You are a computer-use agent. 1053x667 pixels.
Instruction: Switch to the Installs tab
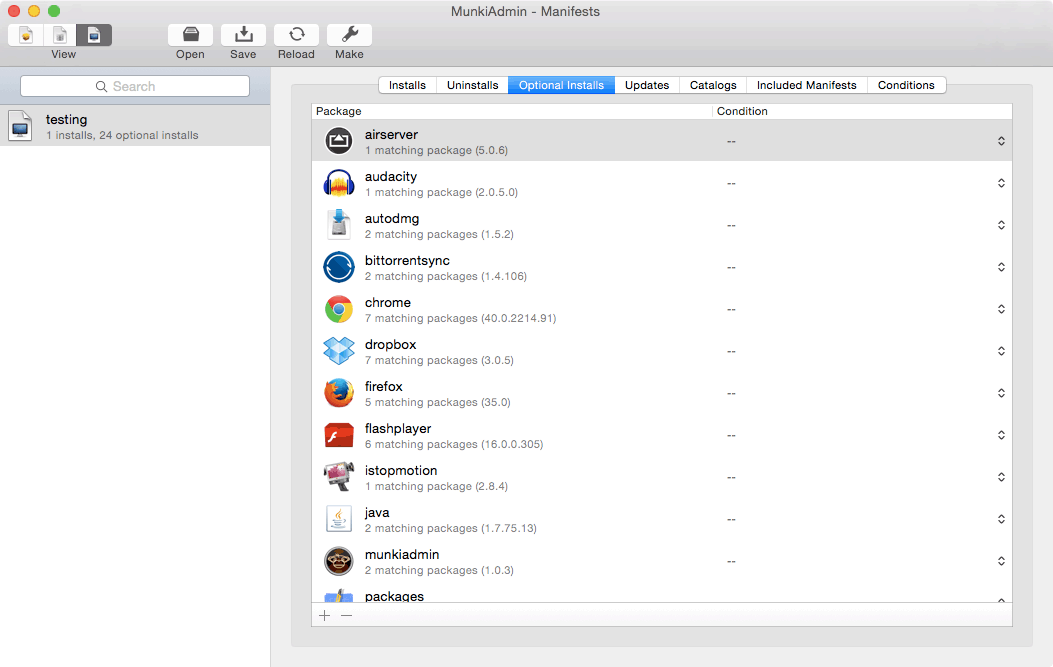pyautogui.click(x=407, y=86)
